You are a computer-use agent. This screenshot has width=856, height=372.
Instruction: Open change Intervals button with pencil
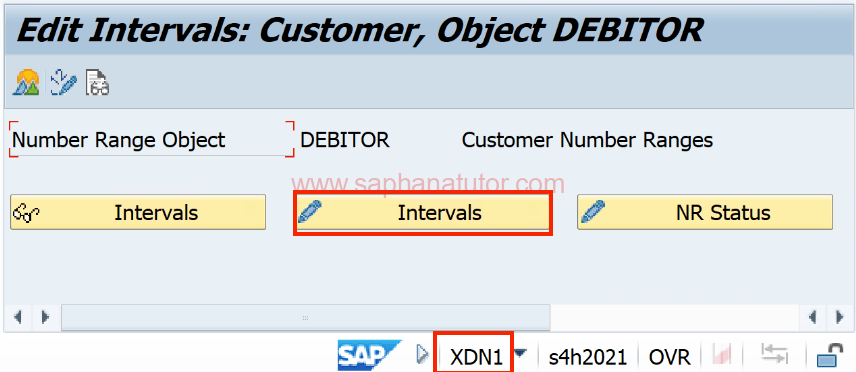(x=422, y=212)
